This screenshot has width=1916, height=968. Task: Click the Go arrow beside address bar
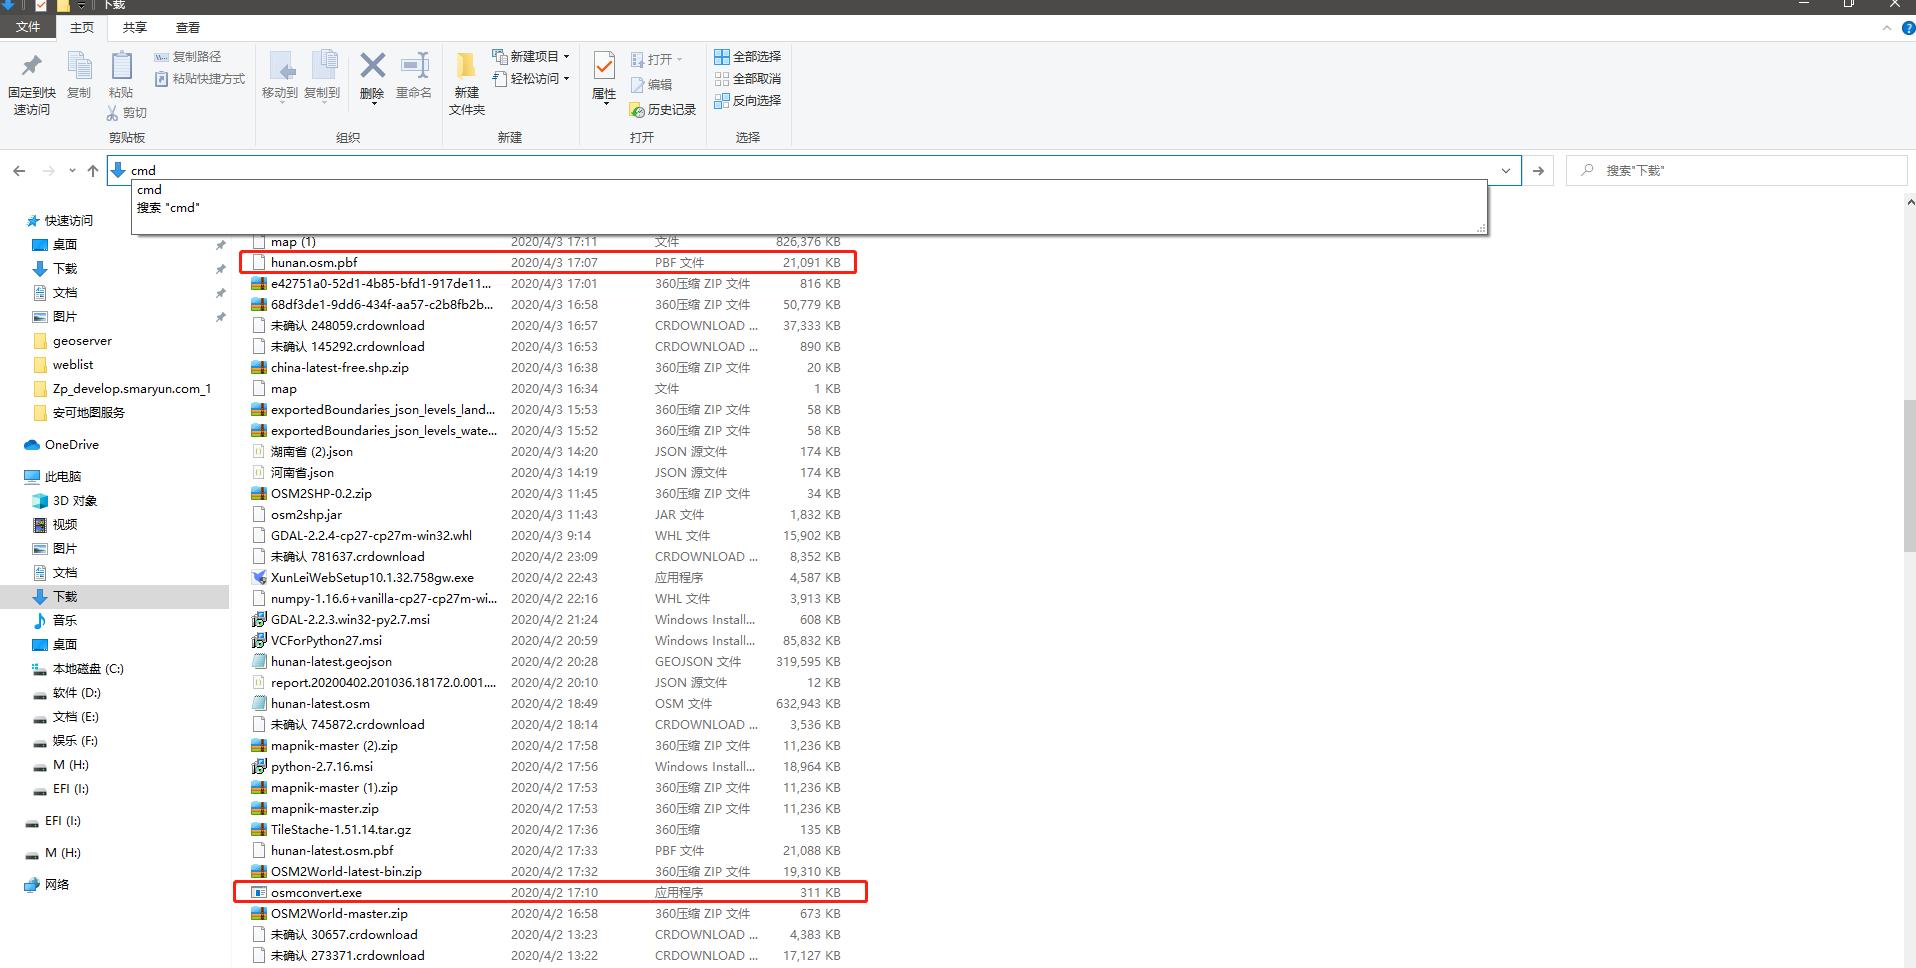point(1538,171)
